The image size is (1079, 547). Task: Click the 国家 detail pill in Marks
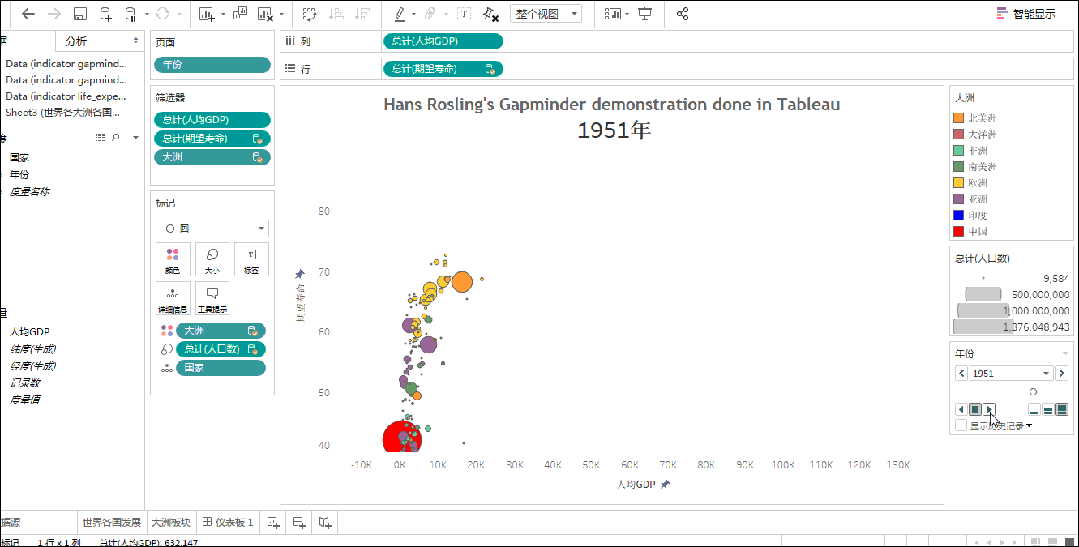[220, 368]
